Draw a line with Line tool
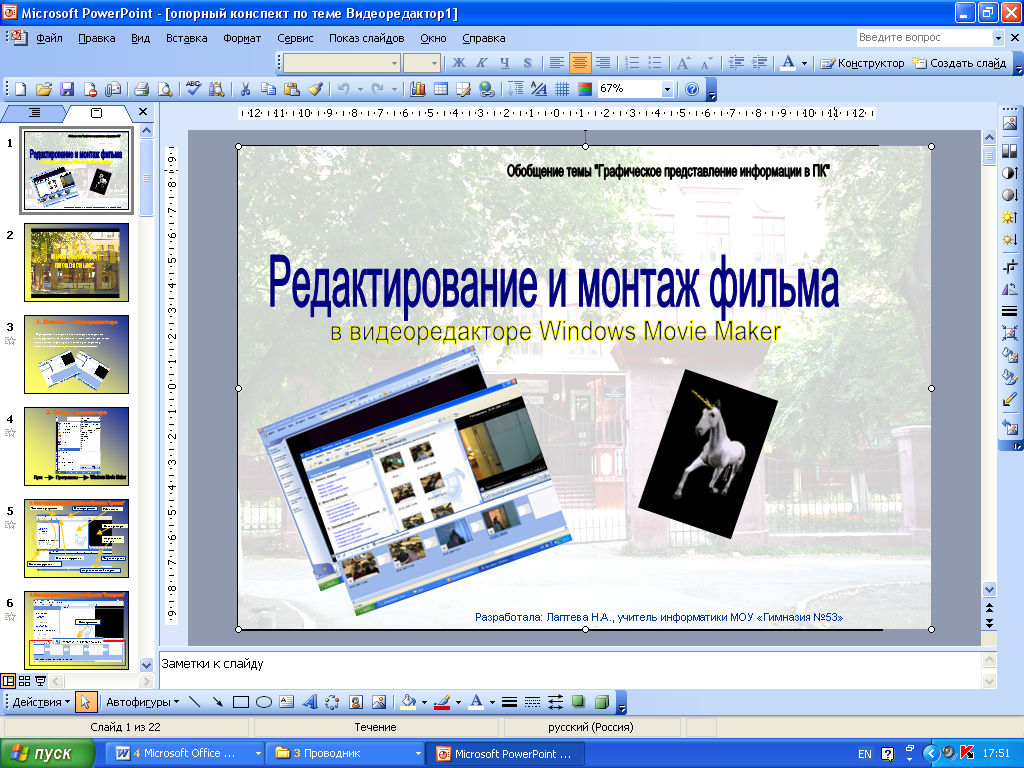The height and width of the screenshot is (768, 1024). pos(195,702)
